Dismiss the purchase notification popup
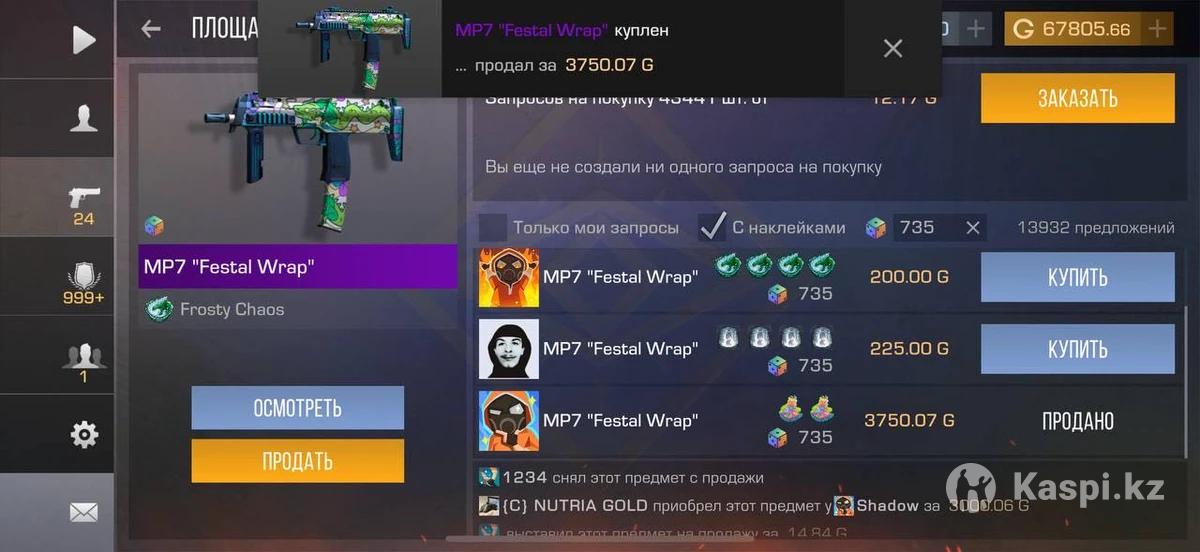This screenshot has width=1200, height=552. 893,48
